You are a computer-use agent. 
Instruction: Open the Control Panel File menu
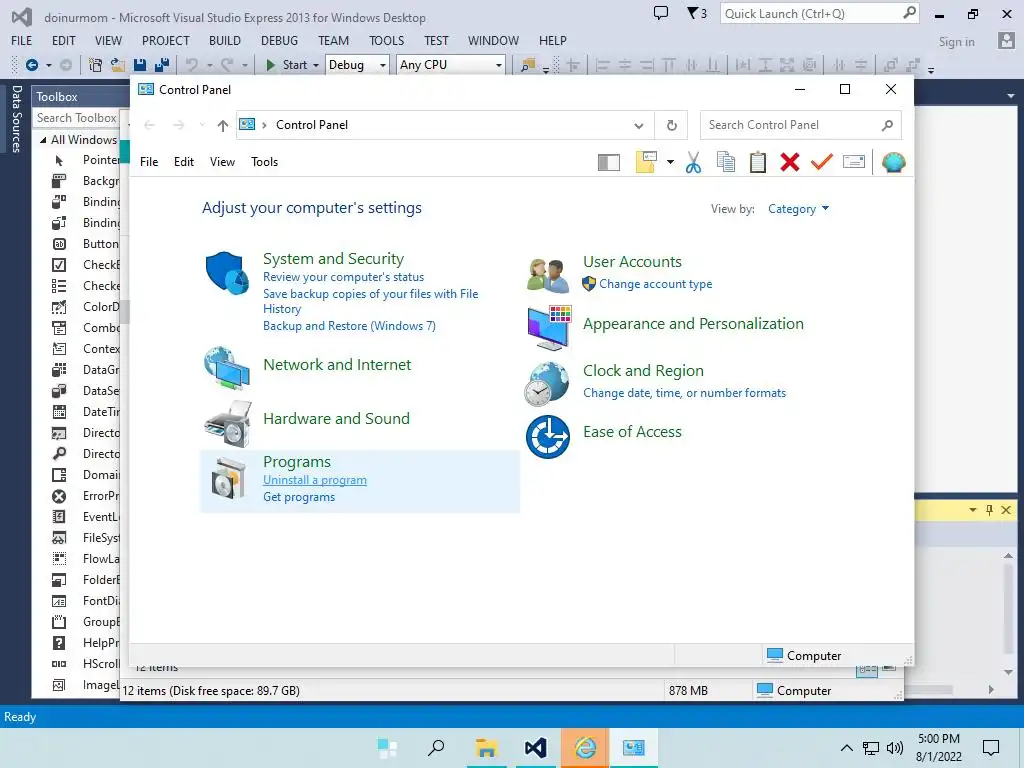tap(149, 162)
